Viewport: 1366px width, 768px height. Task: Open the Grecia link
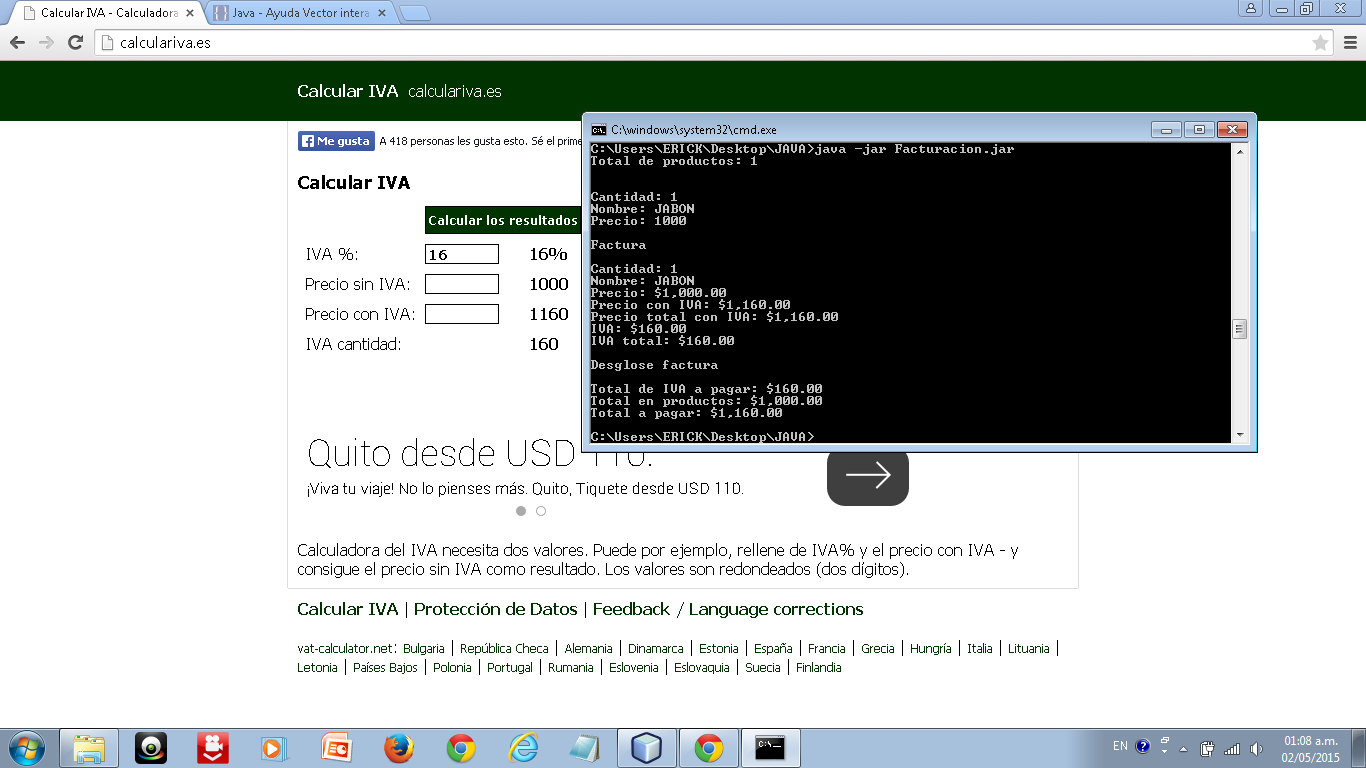(878, 649)
